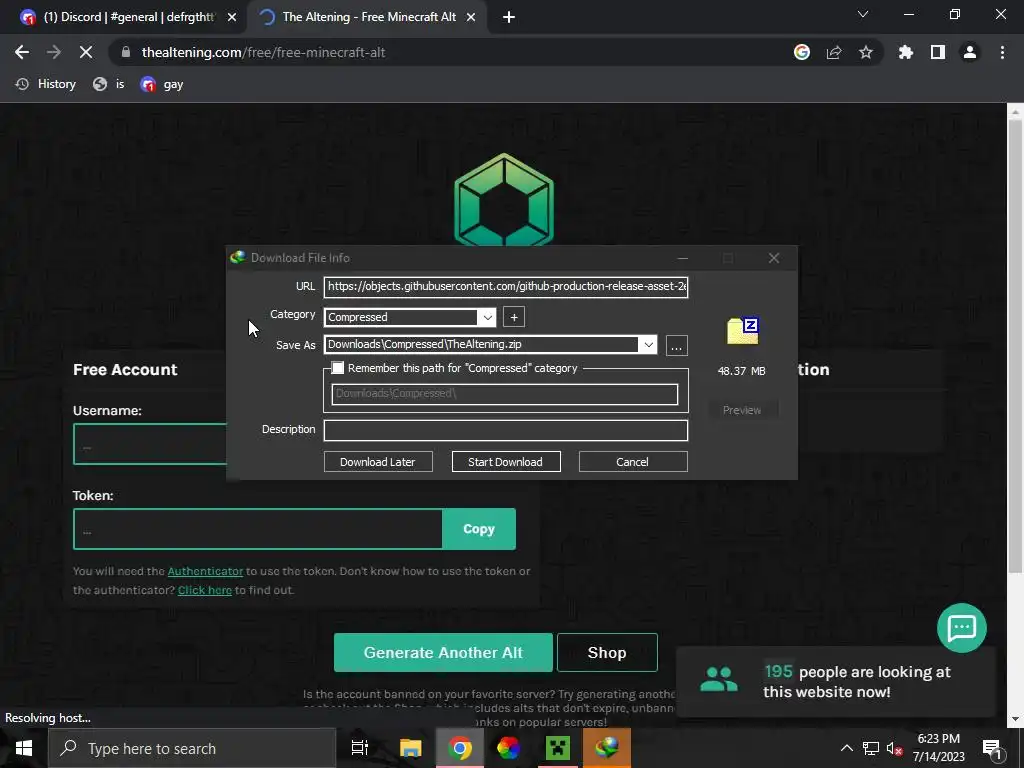1024x768 pixels.
Task: Open the notification center icon
Action: pyautogui.click(x=992, y=748)
